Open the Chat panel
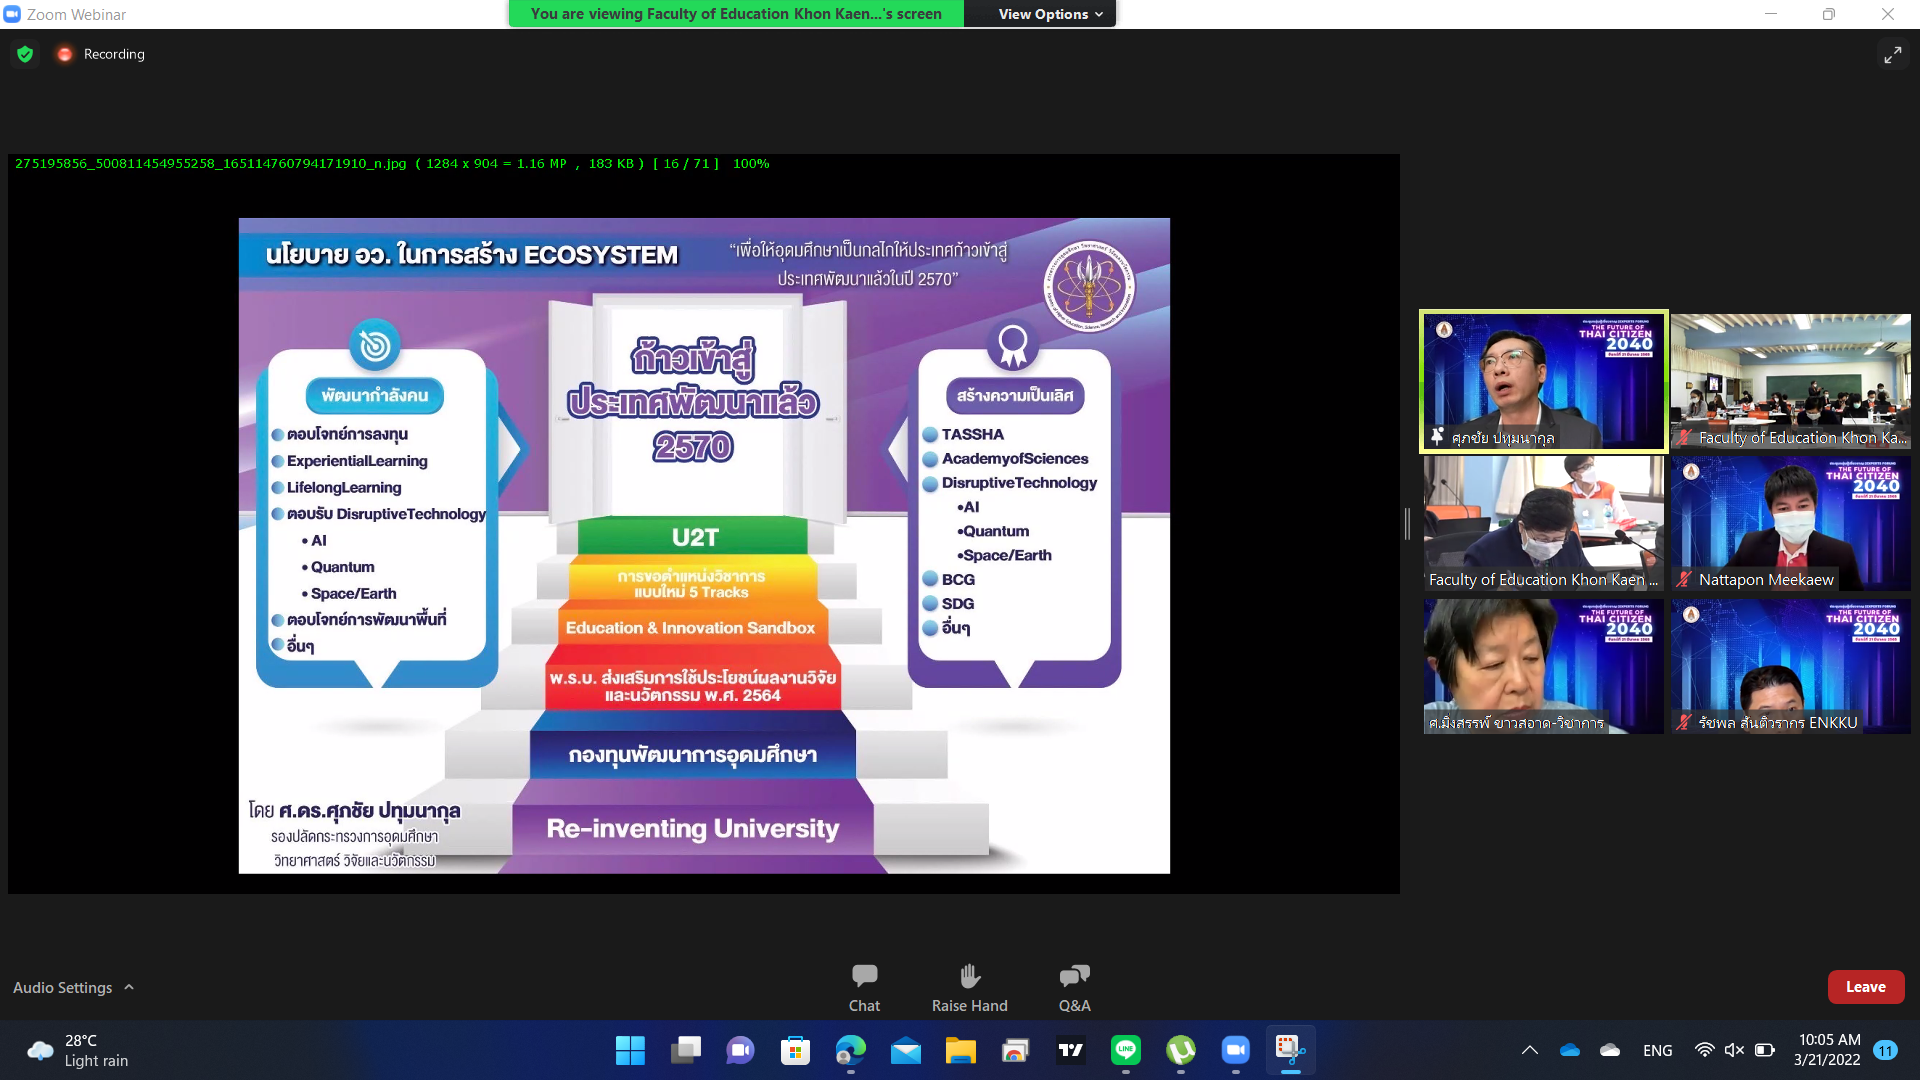Image resolution: width=1920 pixels, height=1080 pixels. click(864, 986)
